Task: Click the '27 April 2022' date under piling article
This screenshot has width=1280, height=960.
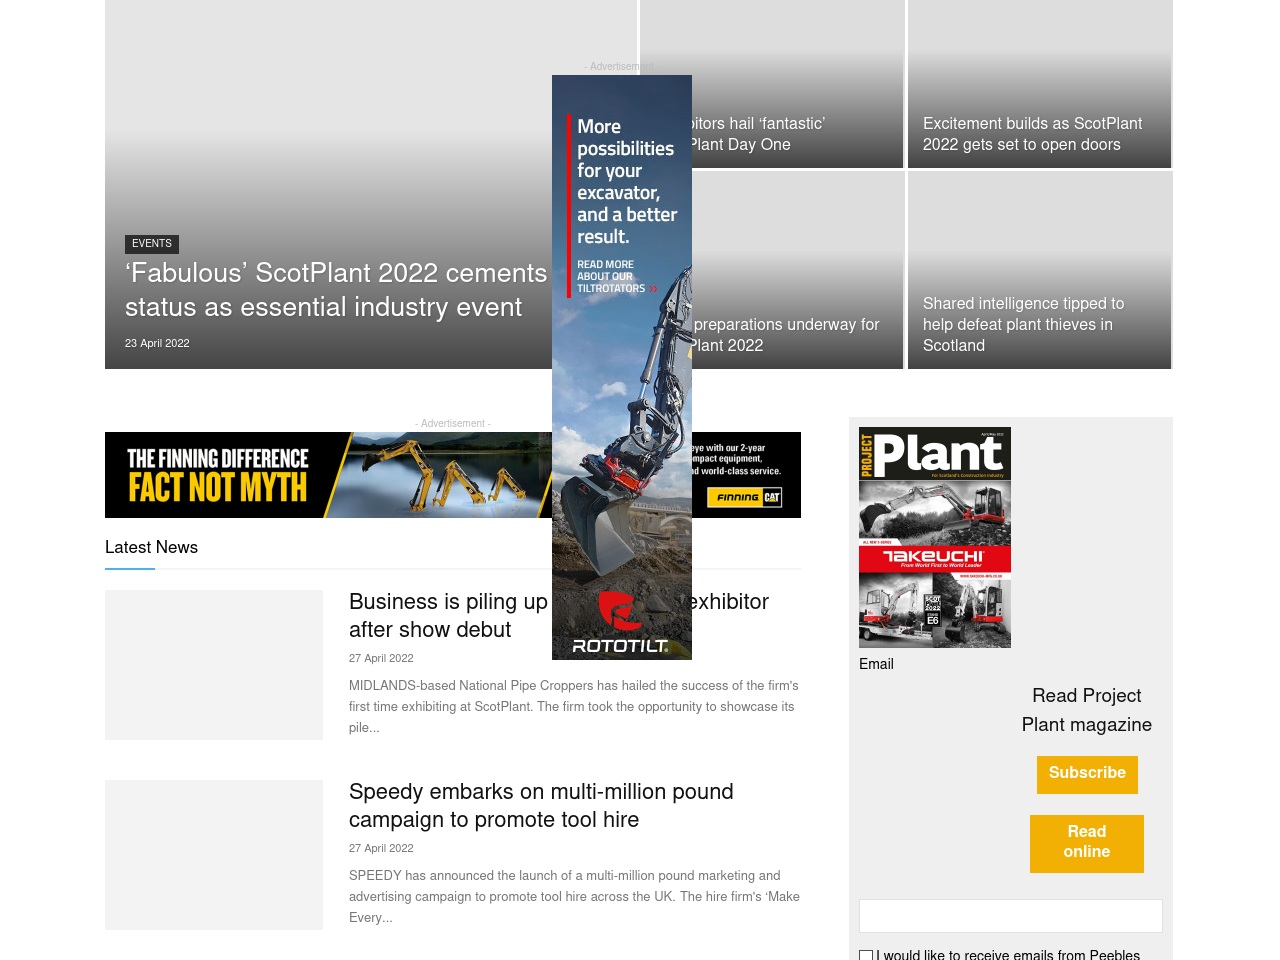Action: 381,659
